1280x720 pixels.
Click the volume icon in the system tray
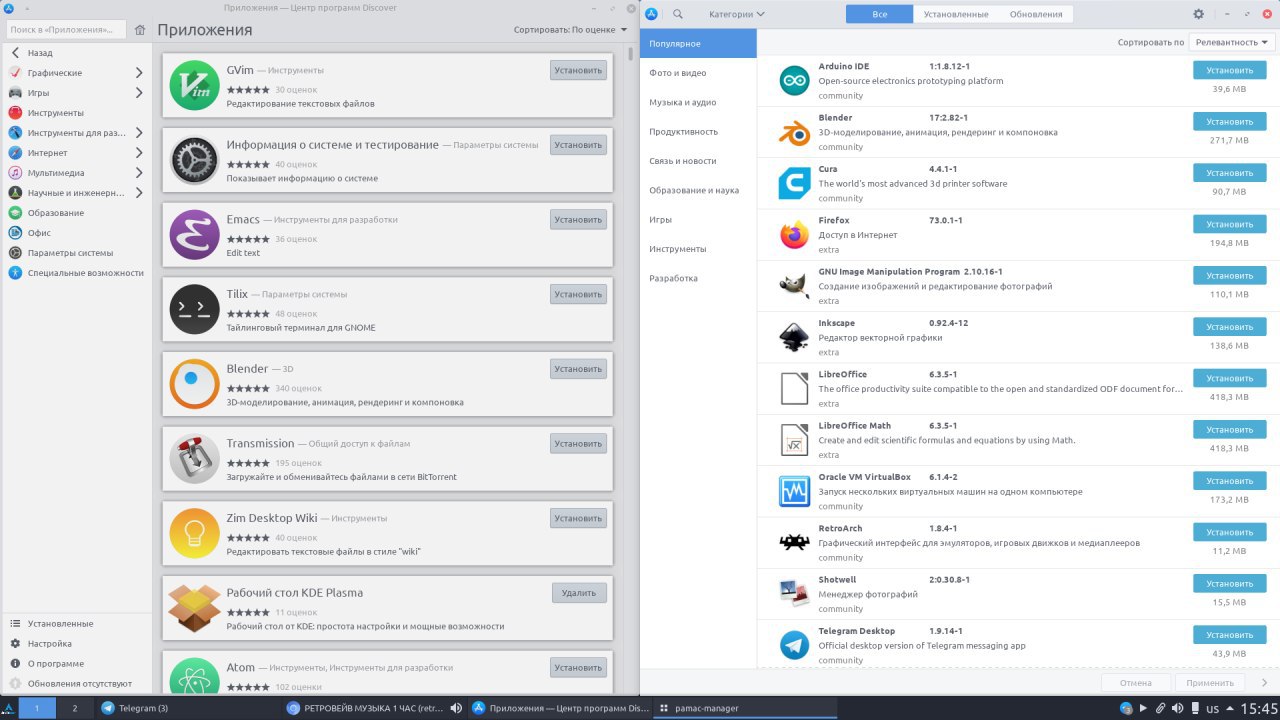[x=1177, y=708]
